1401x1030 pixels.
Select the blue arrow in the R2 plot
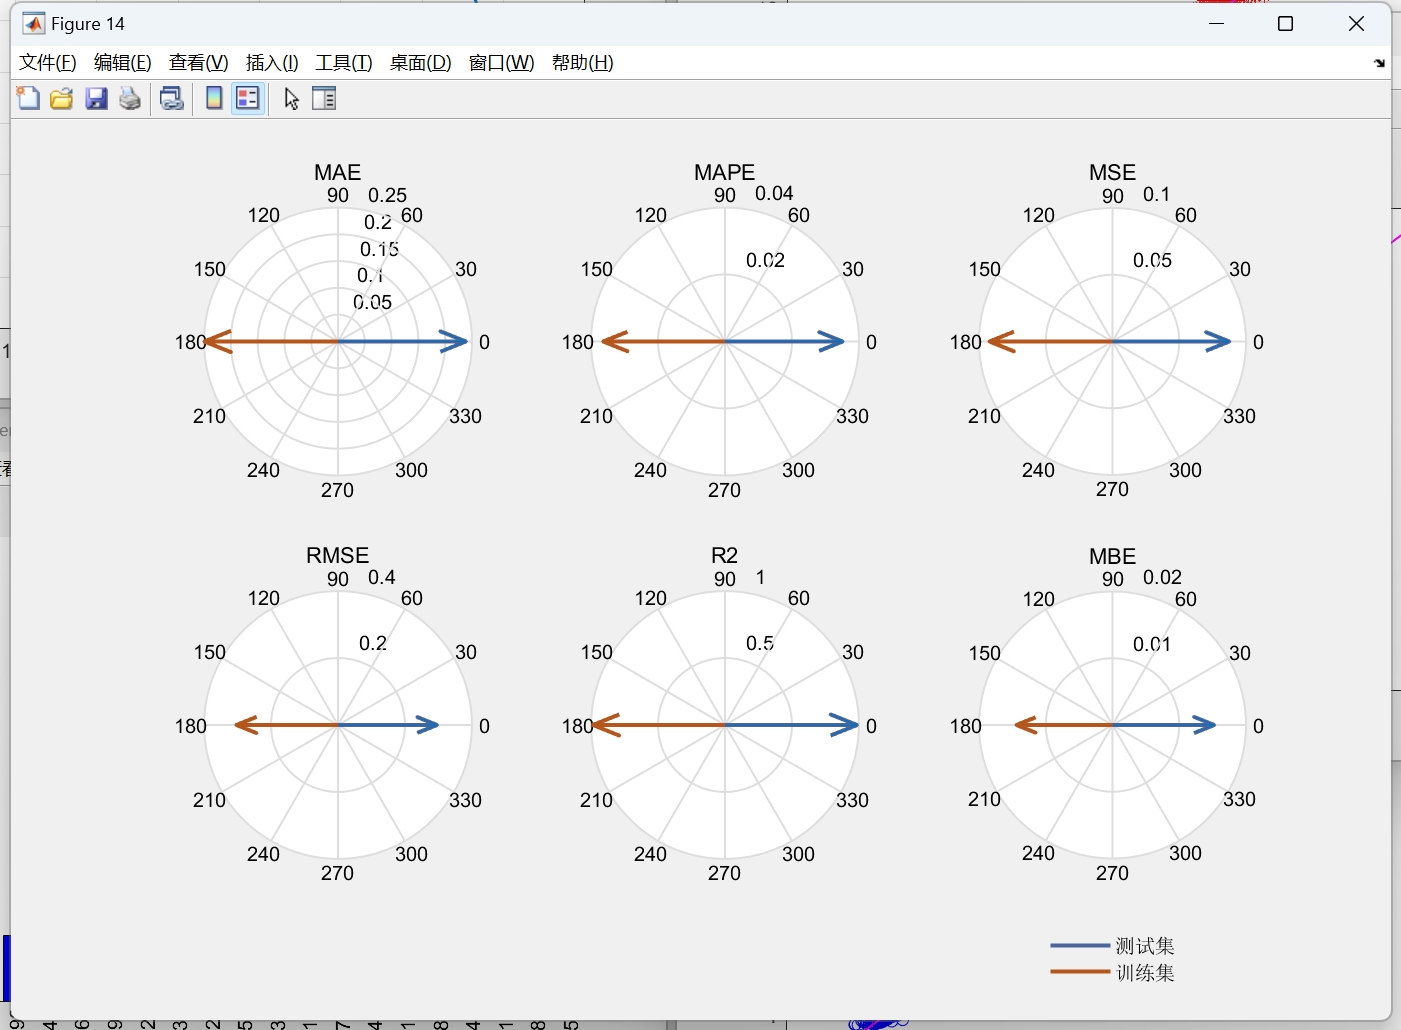point(792,725)
